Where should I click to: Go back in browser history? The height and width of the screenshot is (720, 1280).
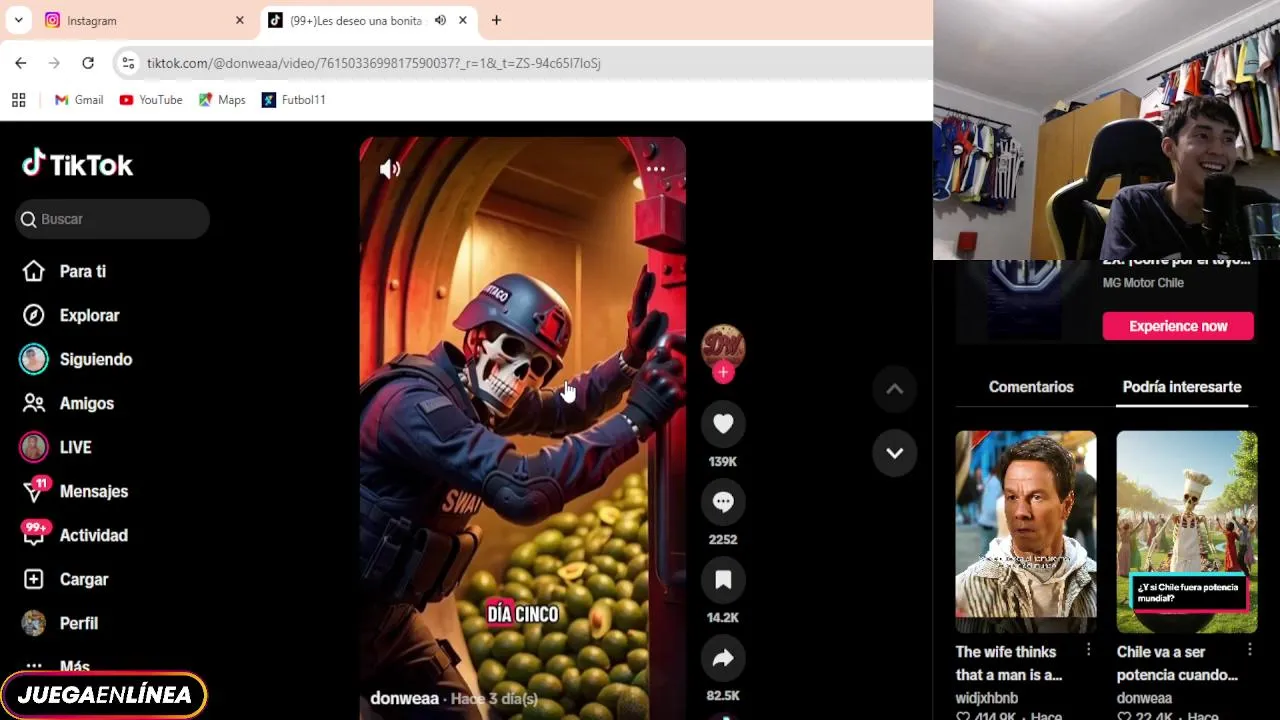click(21, 63)
